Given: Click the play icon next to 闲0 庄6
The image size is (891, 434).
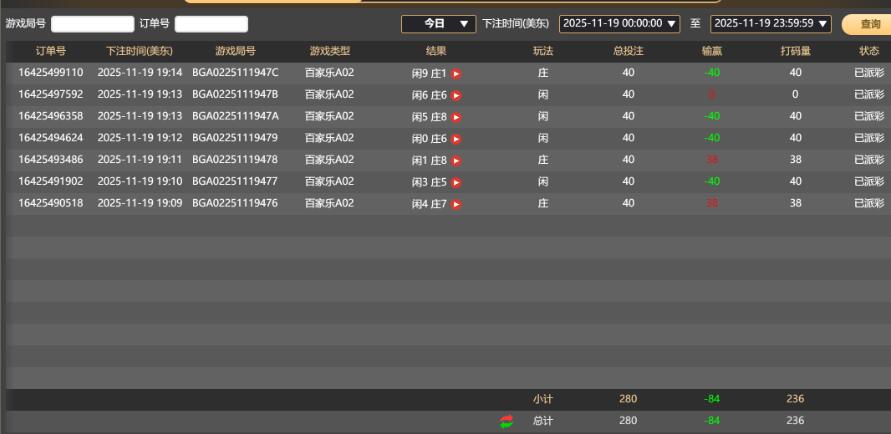Looking at the screenshot, I should 456,139.
